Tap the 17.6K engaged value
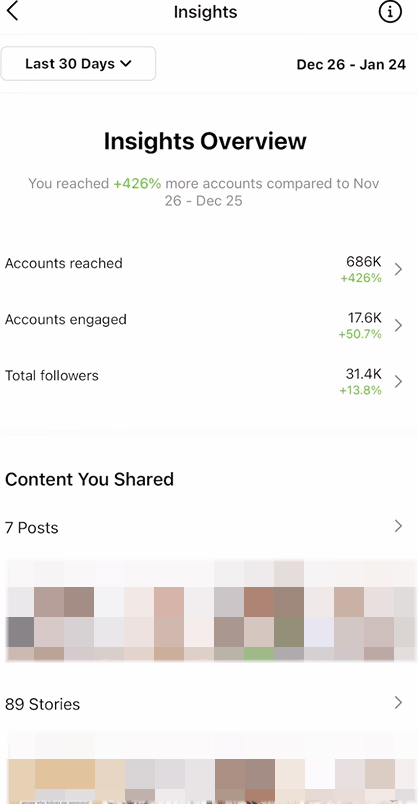The image size is (418, 804). [x=364, y=317]
